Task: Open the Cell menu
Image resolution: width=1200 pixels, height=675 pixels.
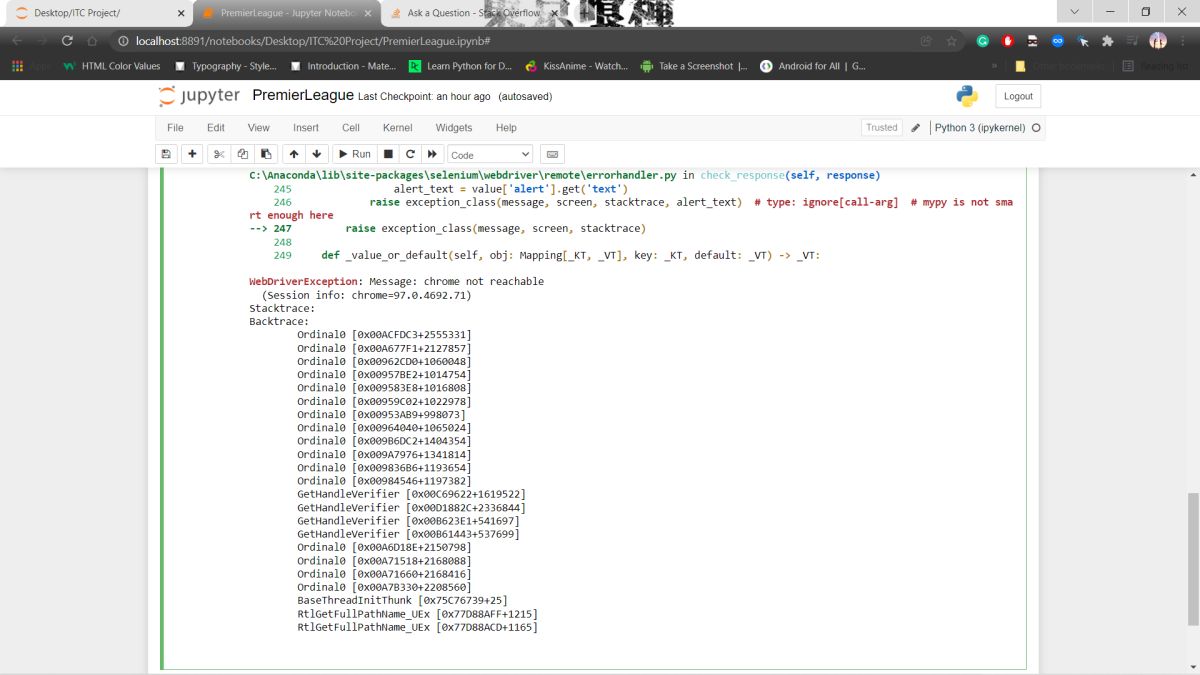Action: (351, 128)
